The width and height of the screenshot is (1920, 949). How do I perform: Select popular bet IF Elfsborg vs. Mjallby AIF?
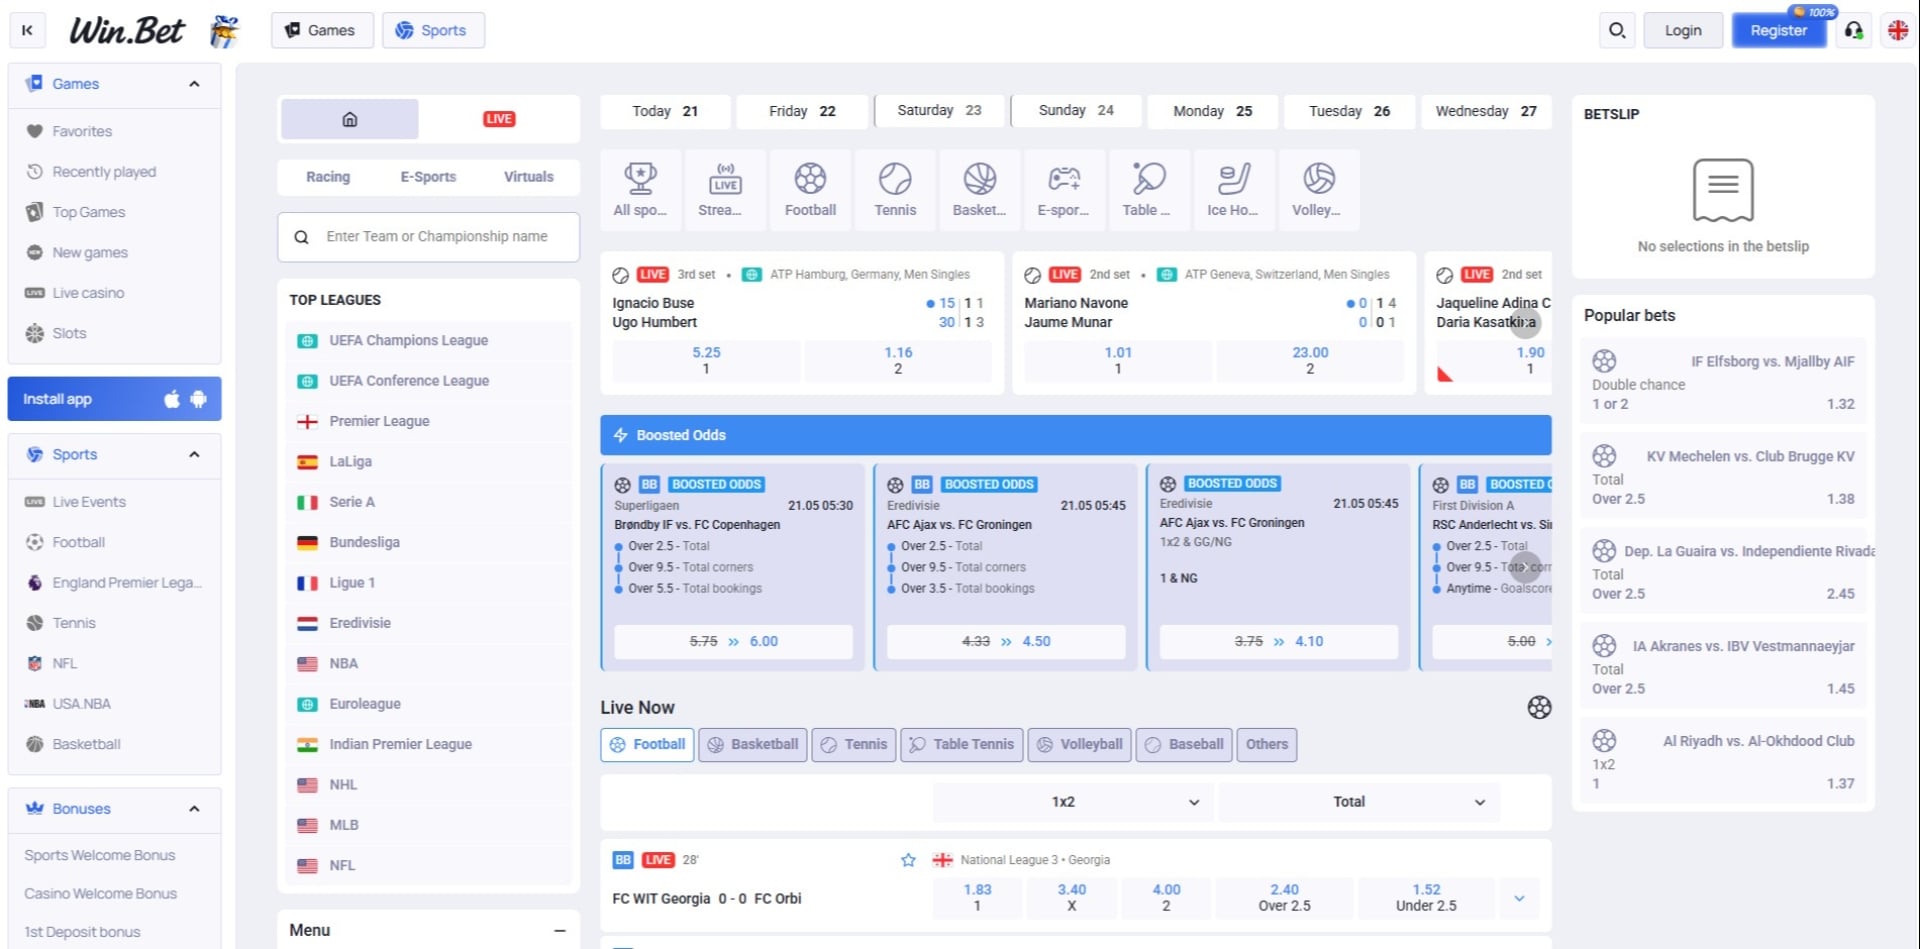click(x=1723, y=383)
